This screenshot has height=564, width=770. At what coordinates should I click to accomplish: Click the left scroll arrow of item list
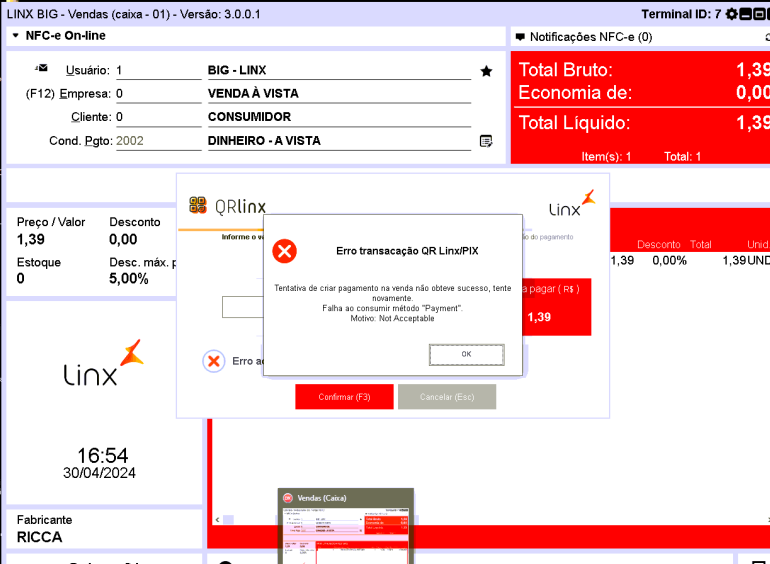[217, 519]
